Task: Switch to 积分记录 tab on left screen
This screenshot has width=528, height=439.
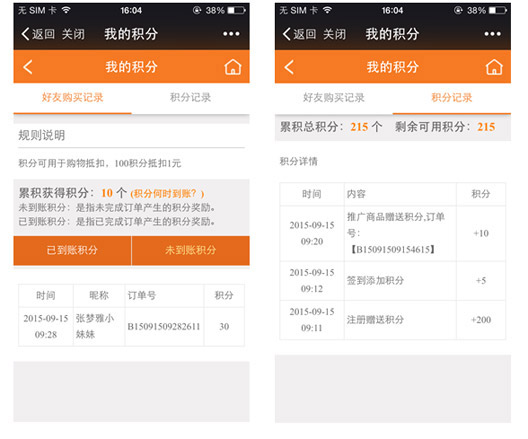Action: coord(191,98)
